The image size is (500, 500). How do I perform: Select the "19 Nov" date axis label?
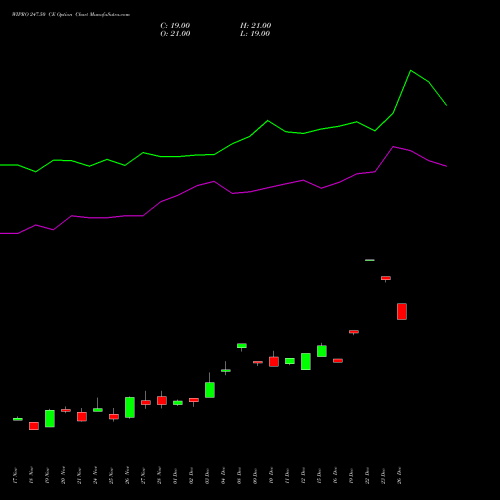click(x=47, y=476)
